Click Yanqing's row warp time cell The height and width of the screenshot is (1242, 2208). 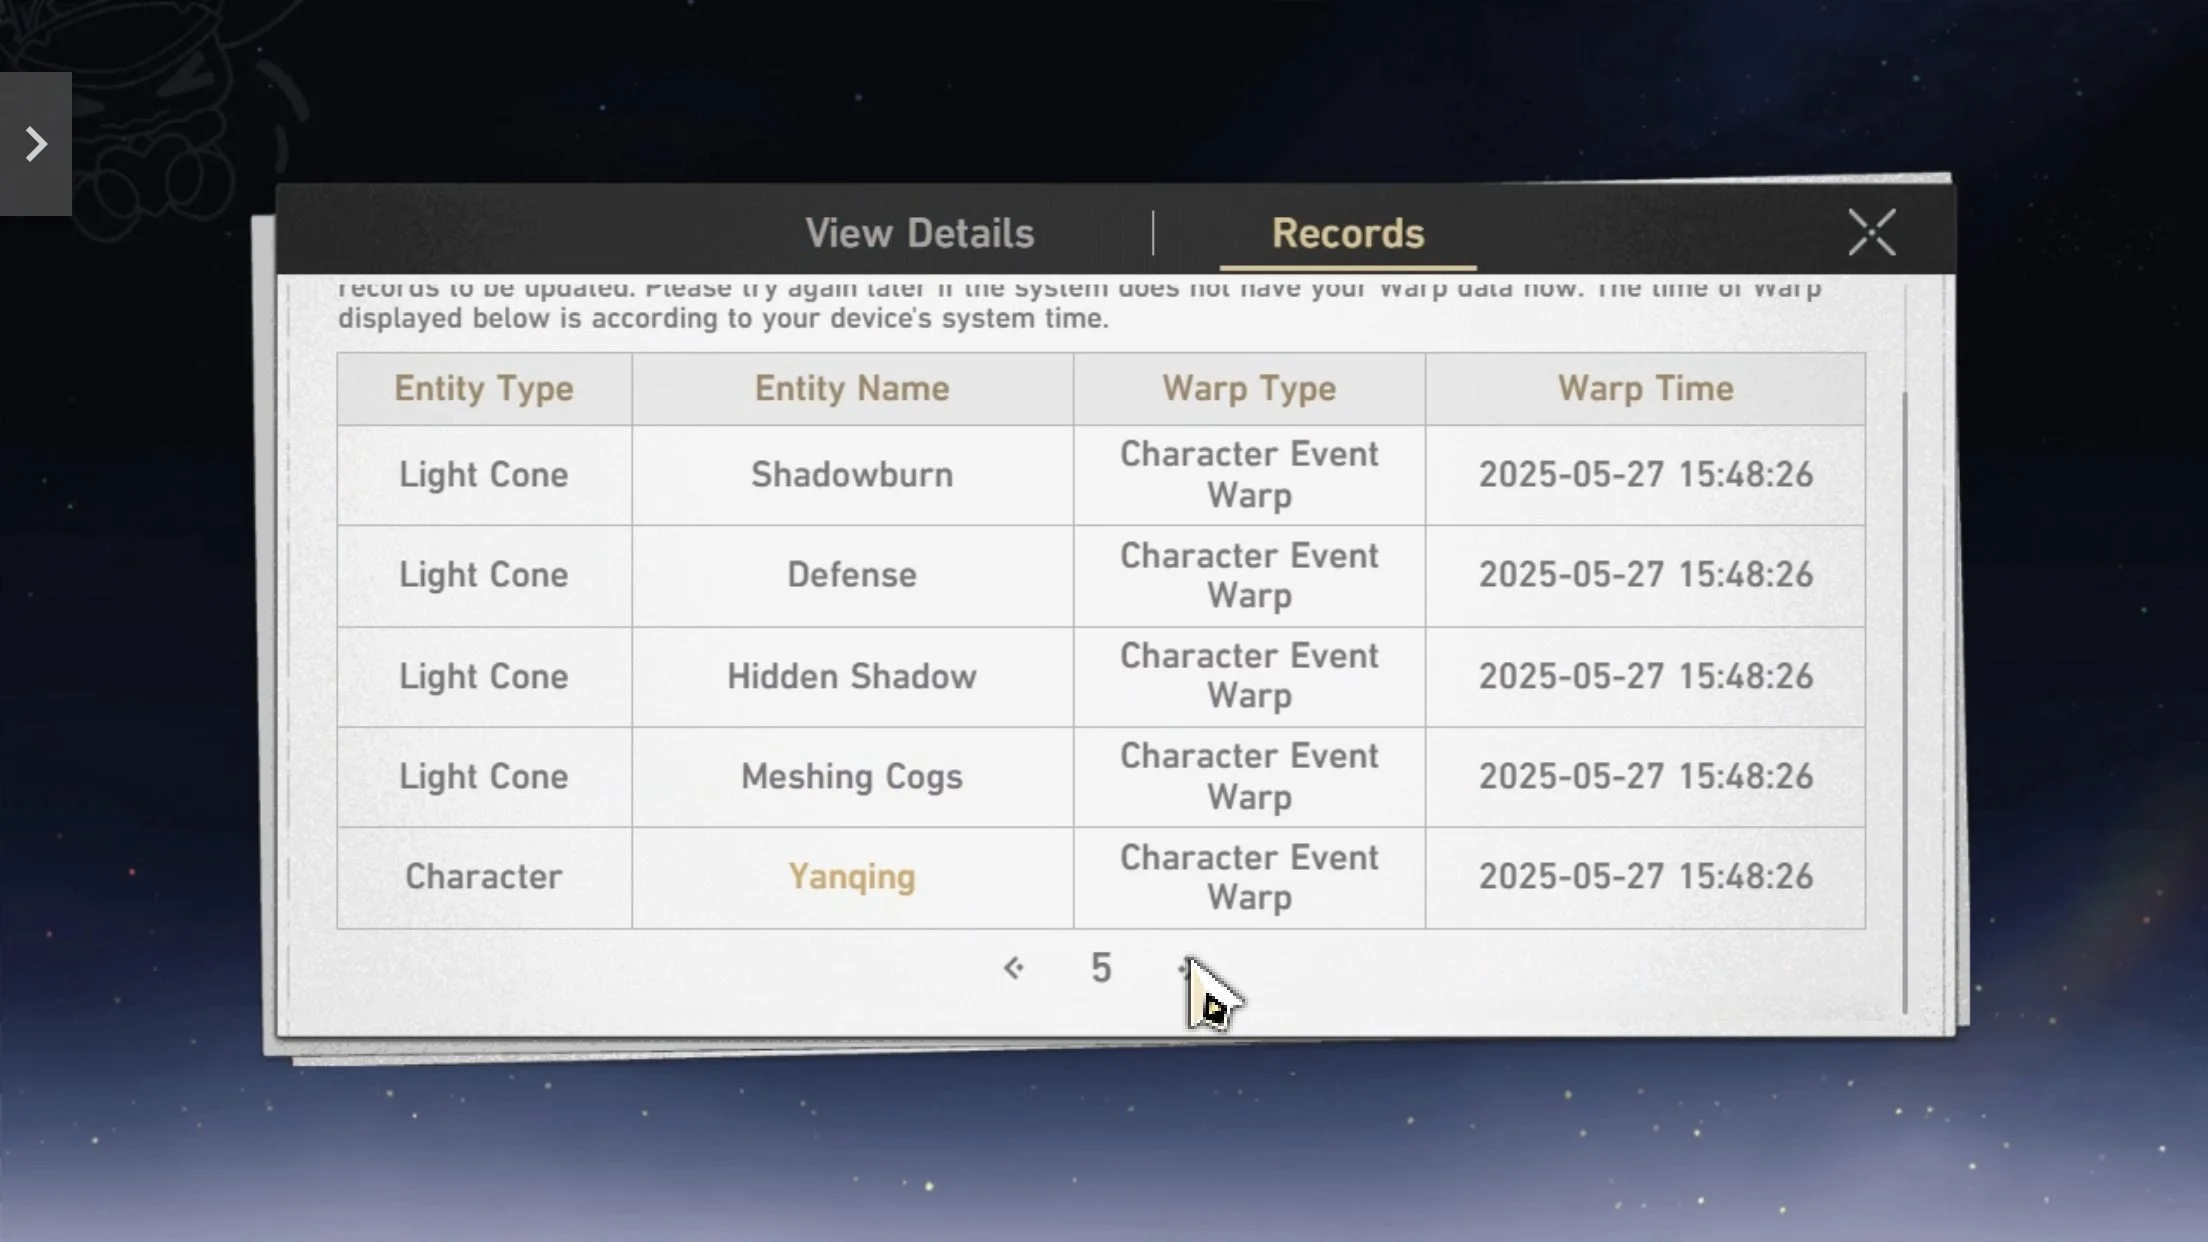coord(1645,877)
